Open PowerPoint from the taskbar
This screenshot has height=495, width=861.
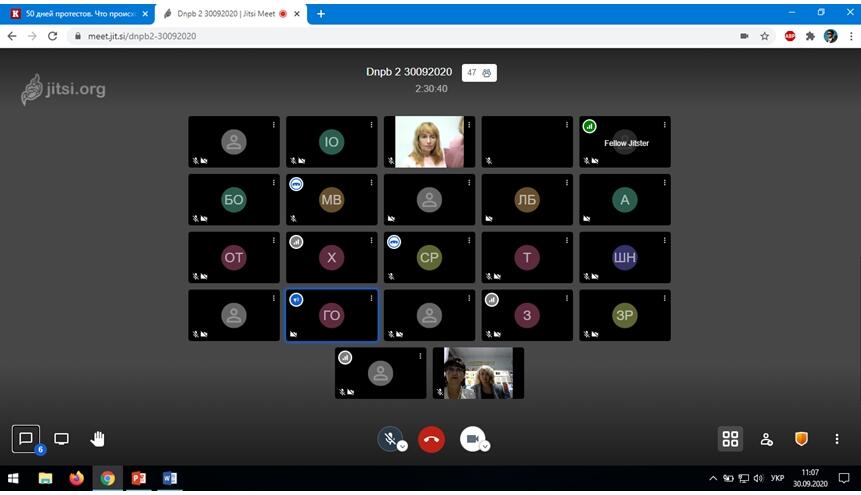(x=139, y=478)
